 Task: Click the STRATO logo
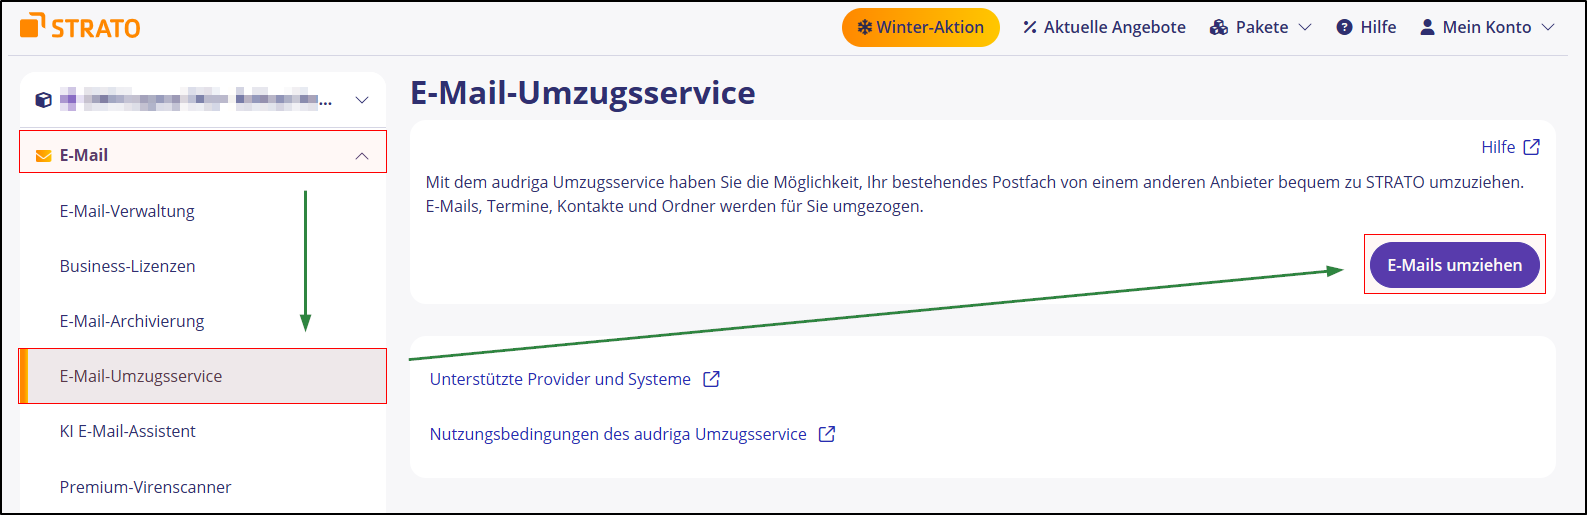point(80,27)
